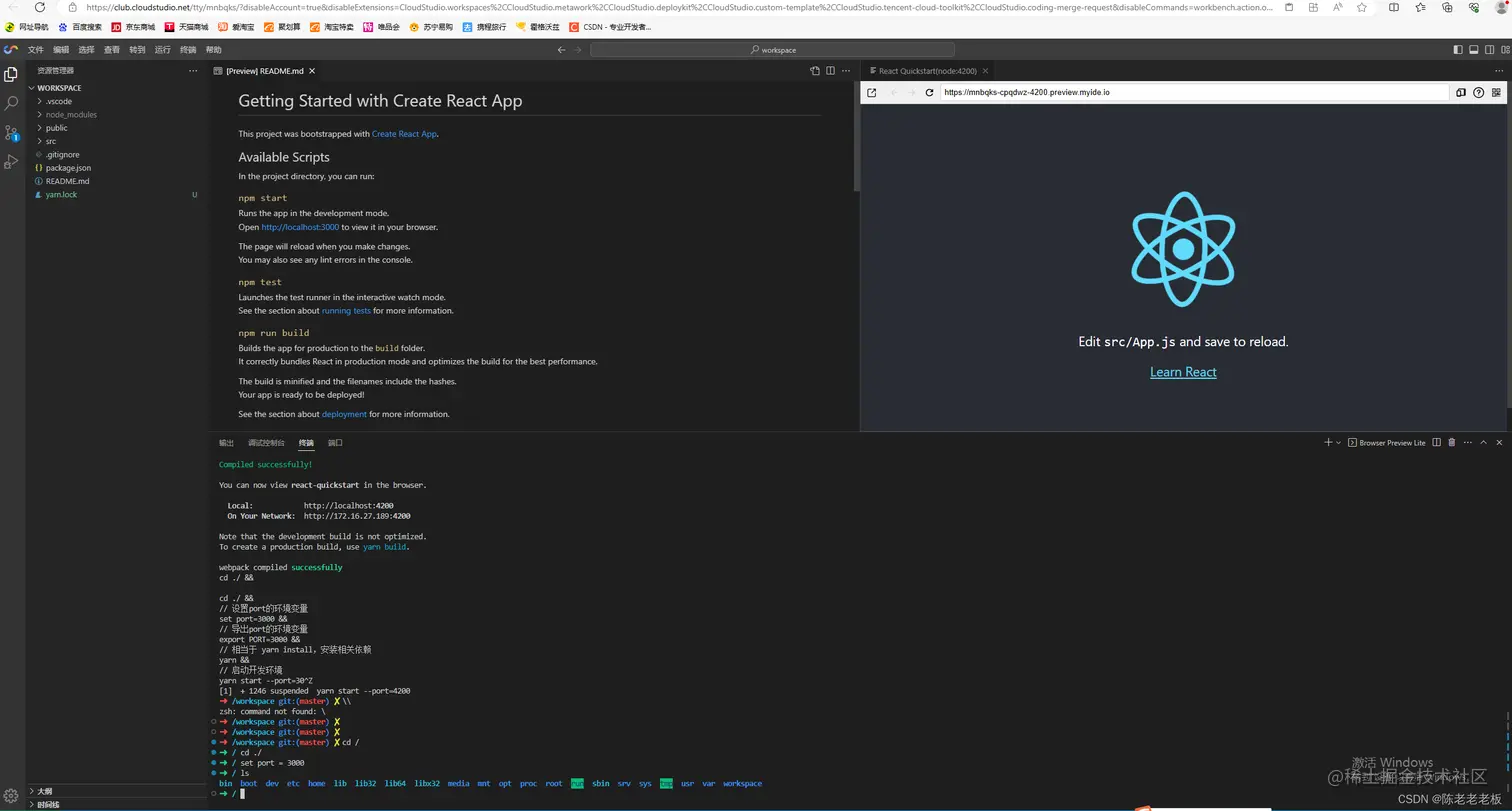Viewport: 1512px width, 811px height.
Task: Customize layout icon in title bar
Action: tap(1503, 49)
